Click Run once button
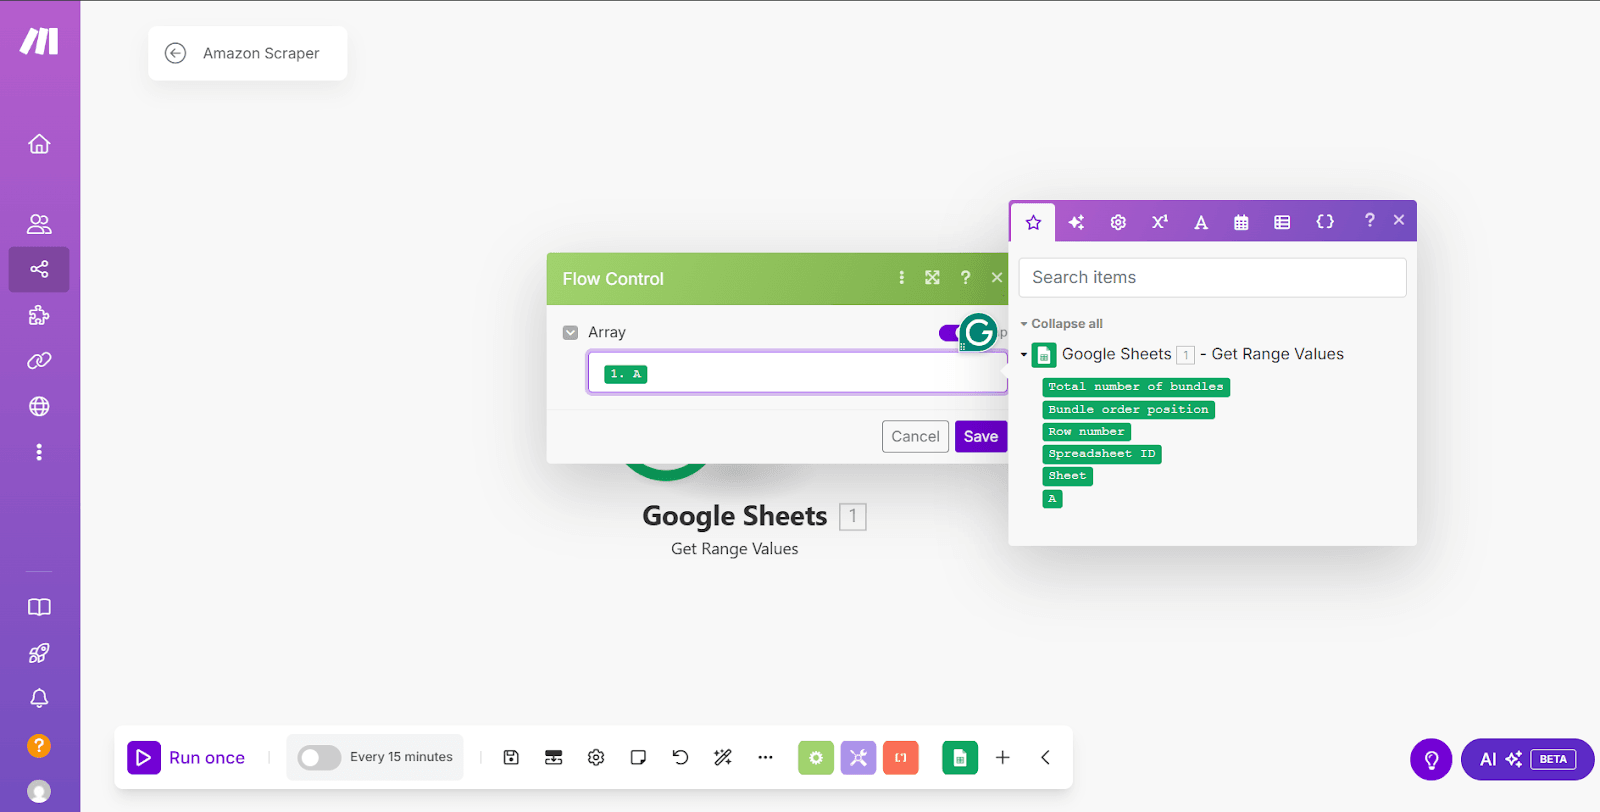Screen dimensions: 1600x812 pos(186,757)
